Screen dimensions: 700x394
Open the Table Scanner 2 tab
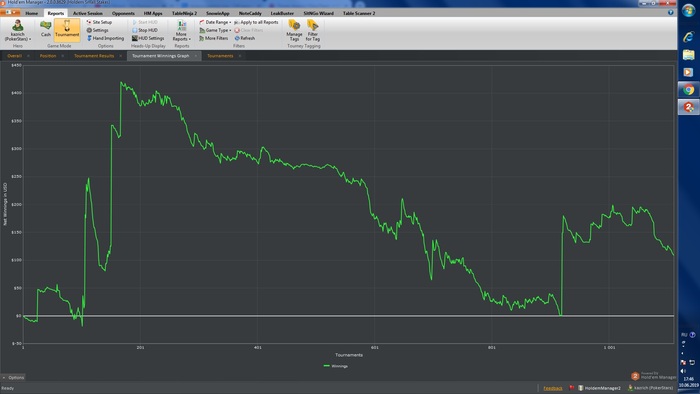point(358,13)
